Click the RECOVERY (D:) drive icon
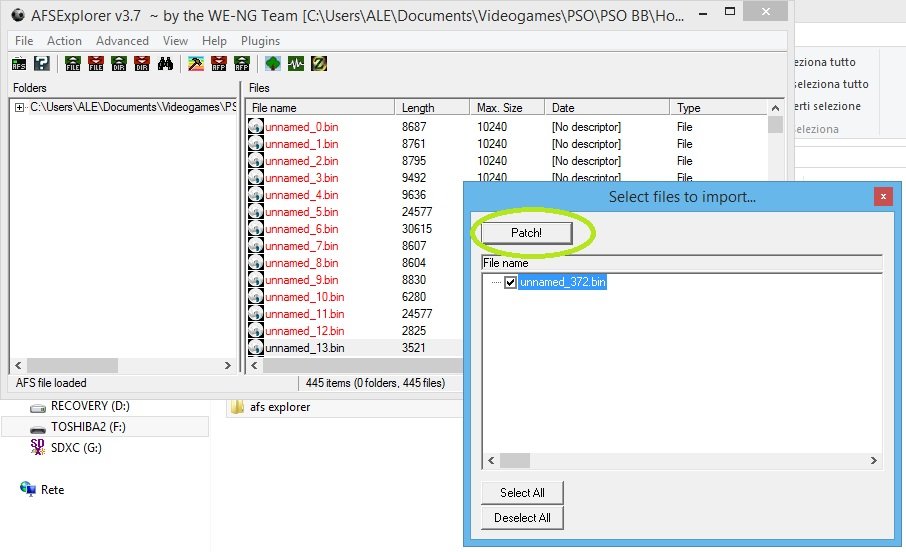Viewport: 906px width, 552px height. click(x=38, y=407)
